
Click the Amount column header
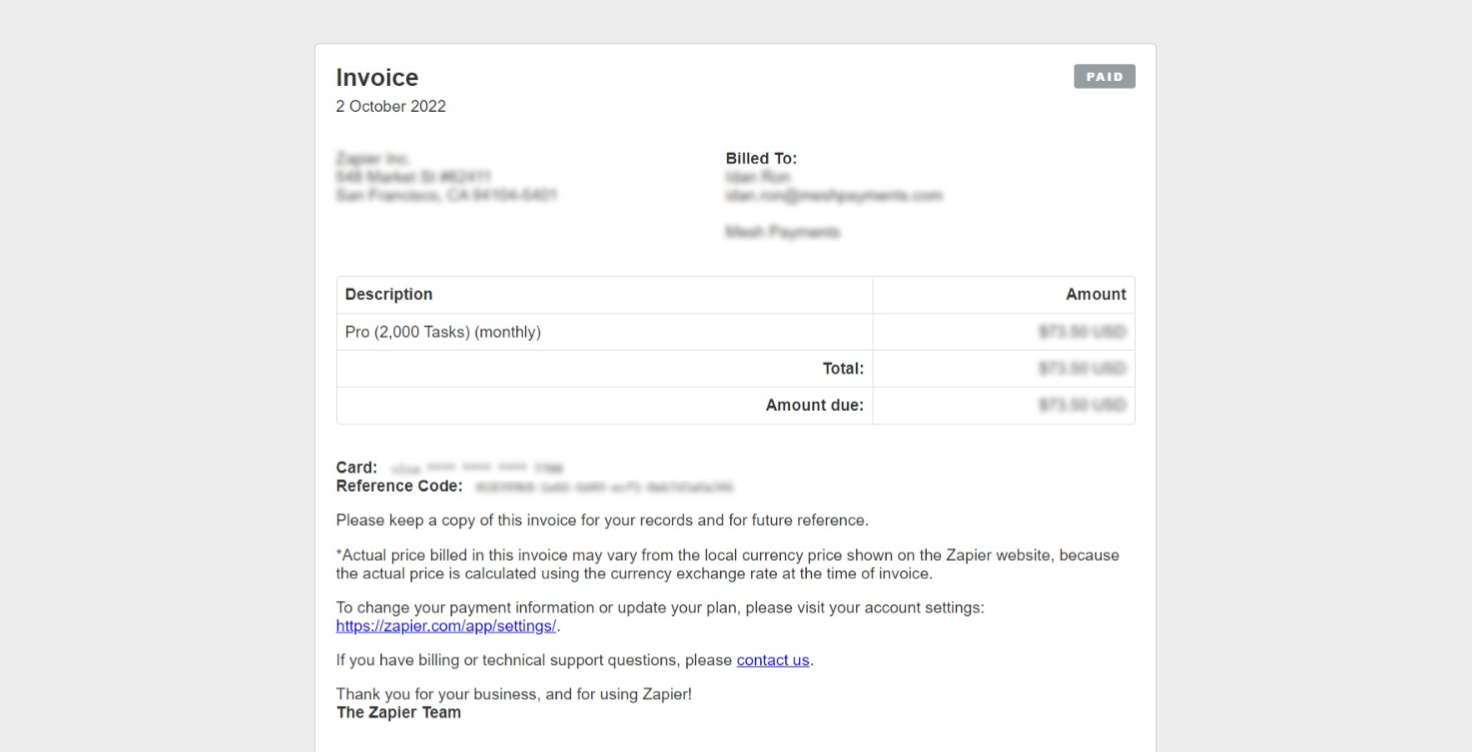[1095, 294]
